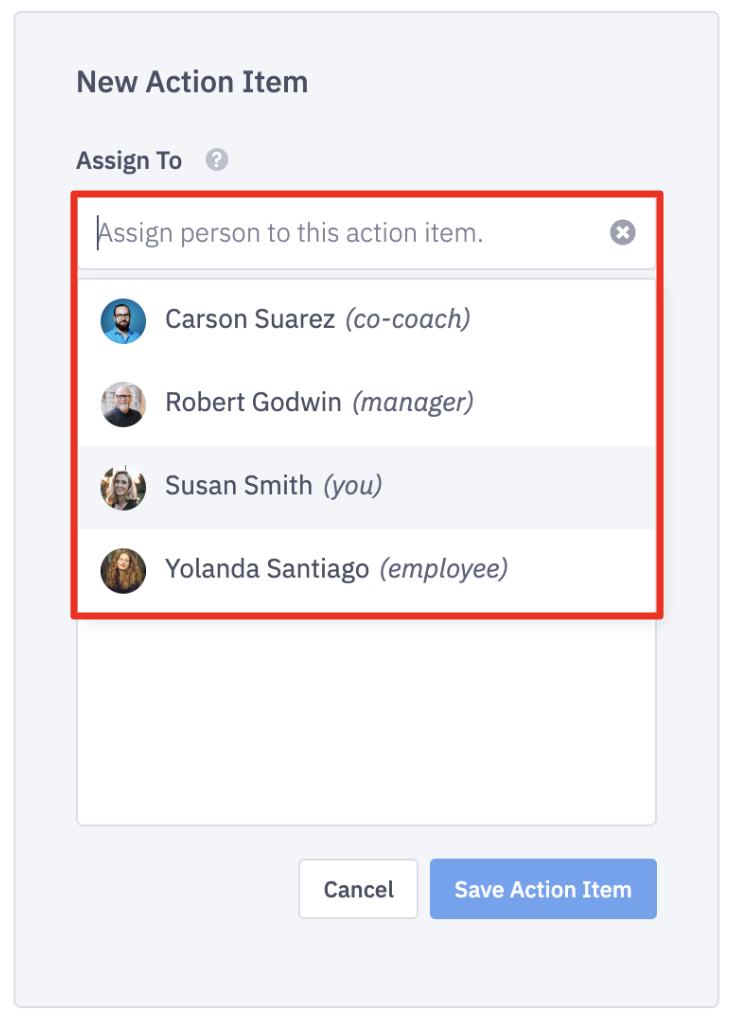
Task: Click Susan Smith's avatar photo
Action: click(x=123, y=487)
